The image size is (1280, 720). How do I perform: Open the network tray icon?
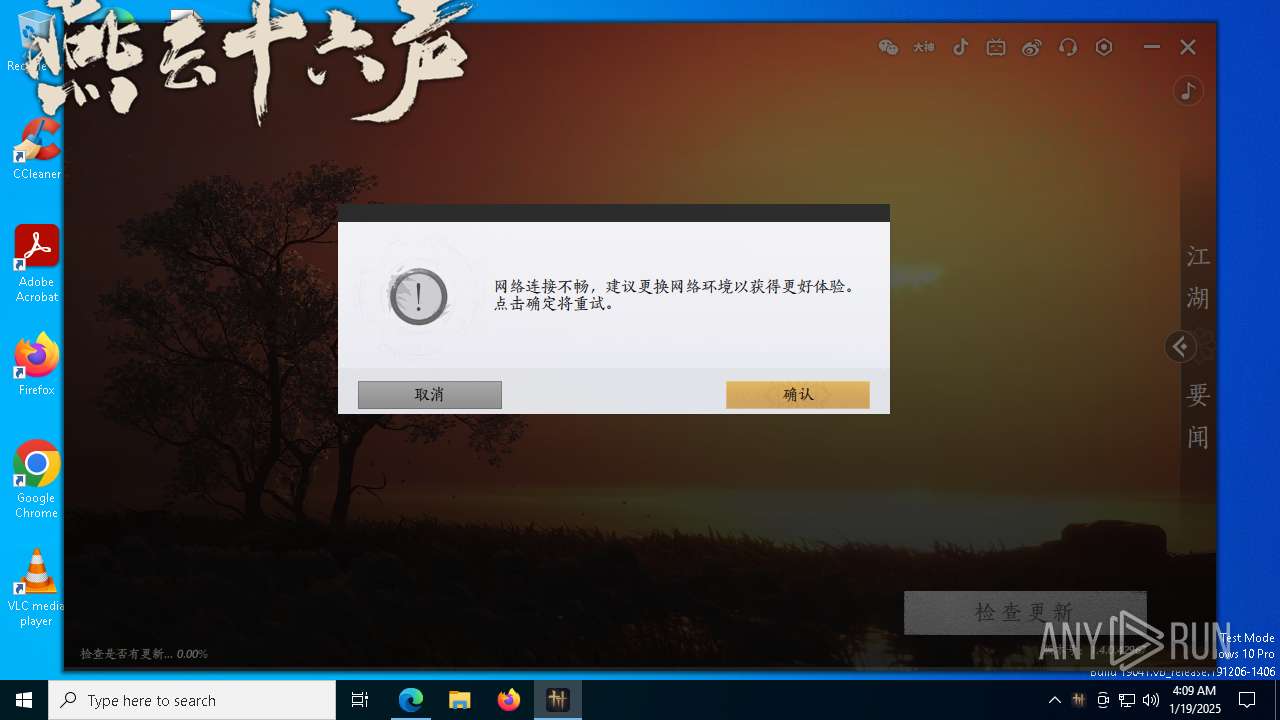(x=1127, y=700)
